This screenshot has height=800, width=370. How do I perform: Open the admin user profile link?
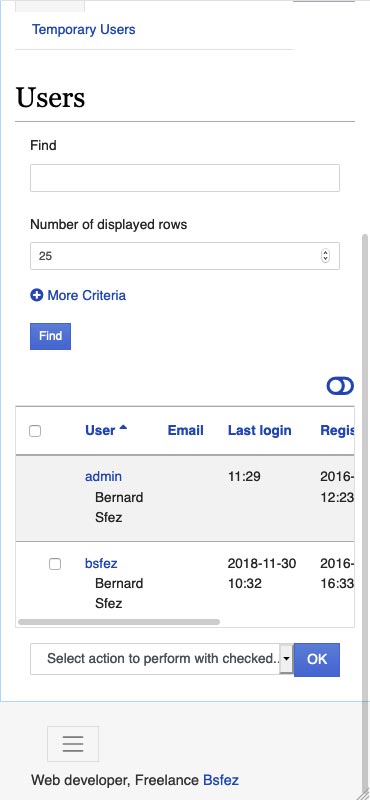point(103,477)
